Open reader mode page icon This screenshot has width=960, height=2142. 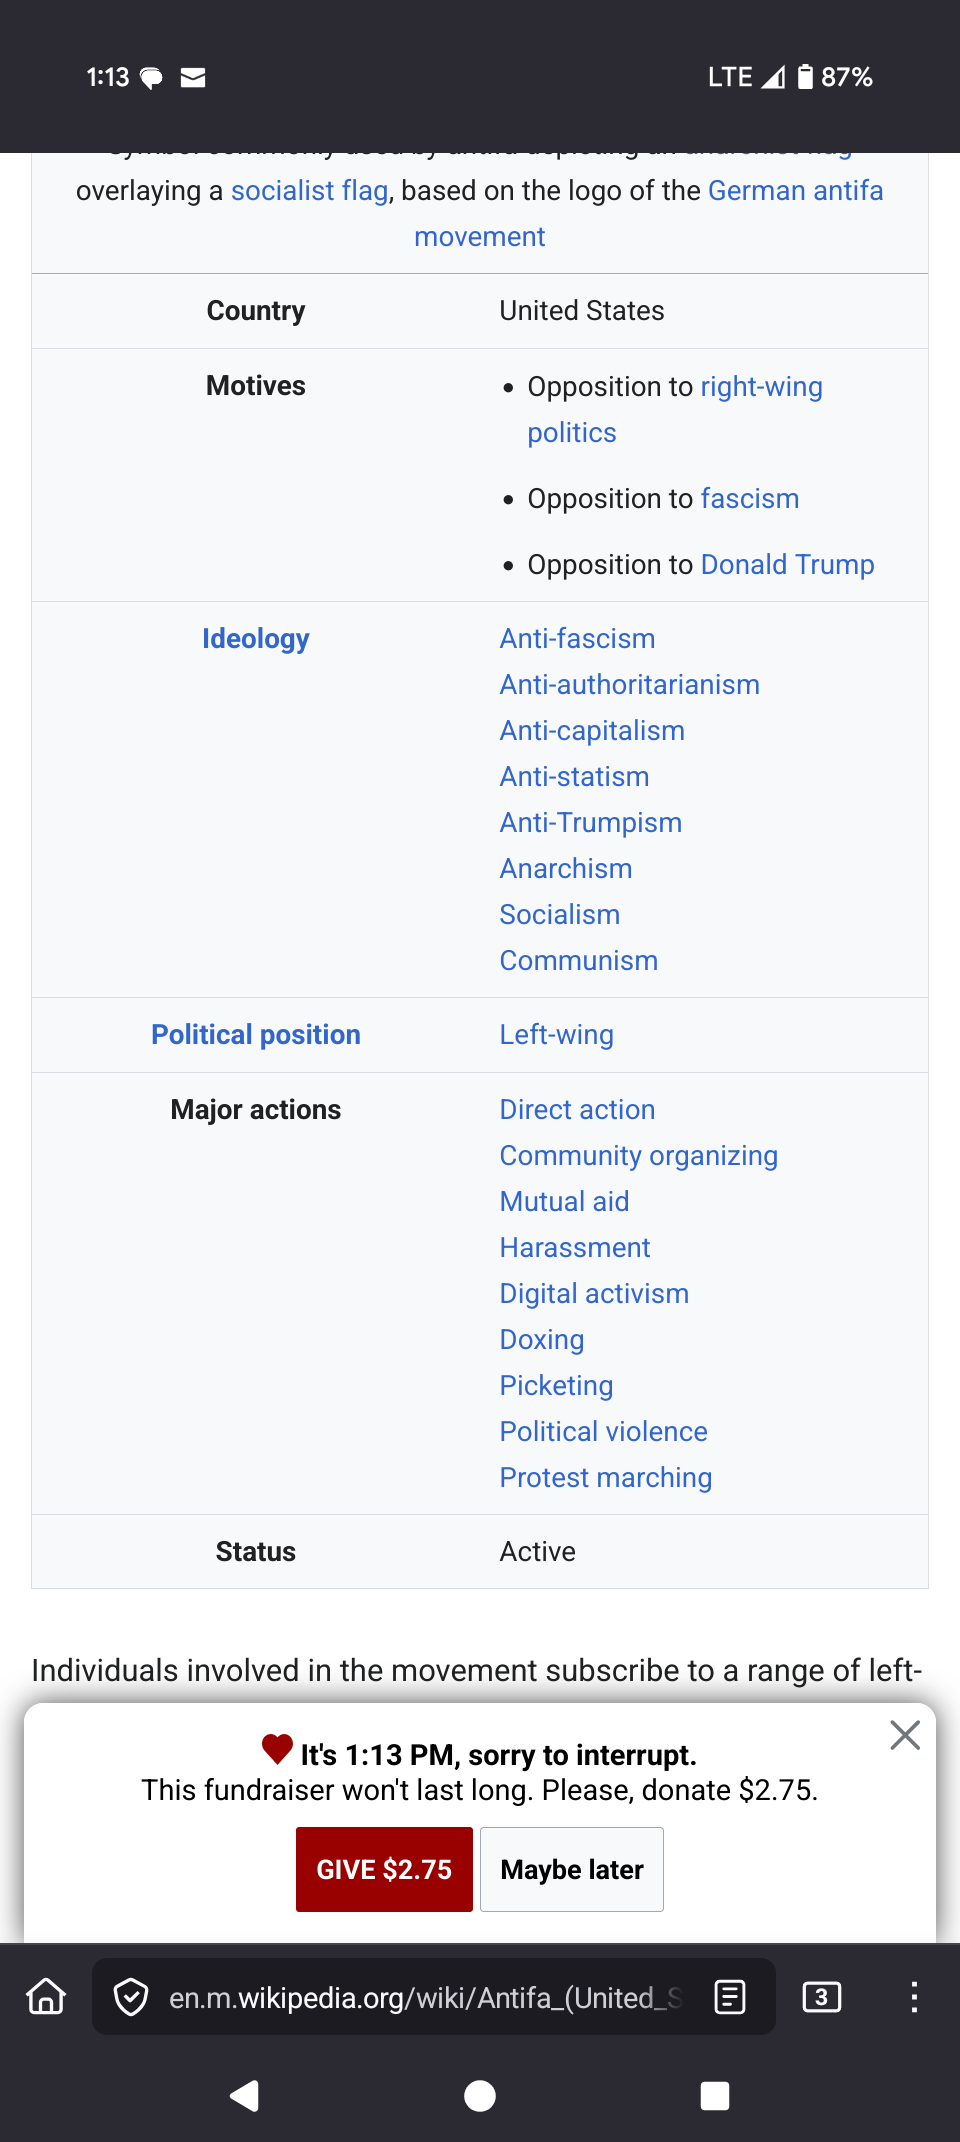[x=730, y=1997]
